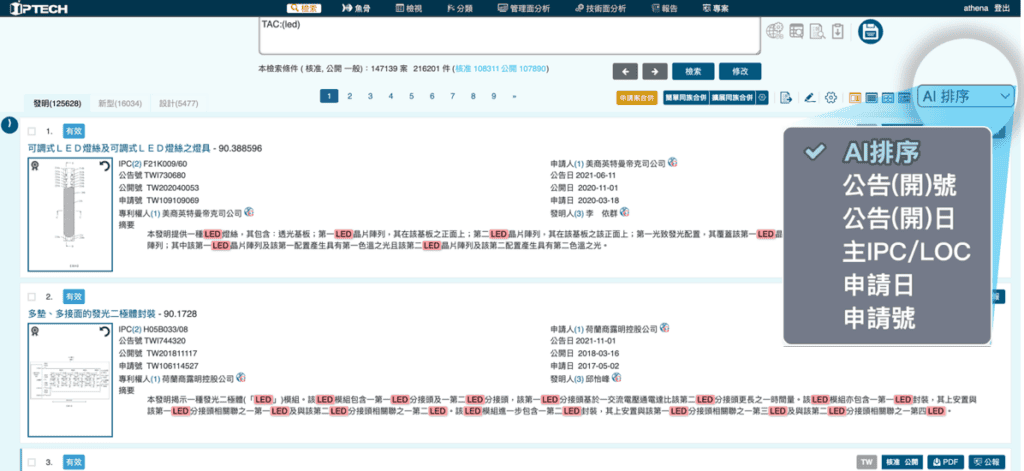Switch to orange image-list view icon
Screen dimensions: 1024x471
pos(855,97)
